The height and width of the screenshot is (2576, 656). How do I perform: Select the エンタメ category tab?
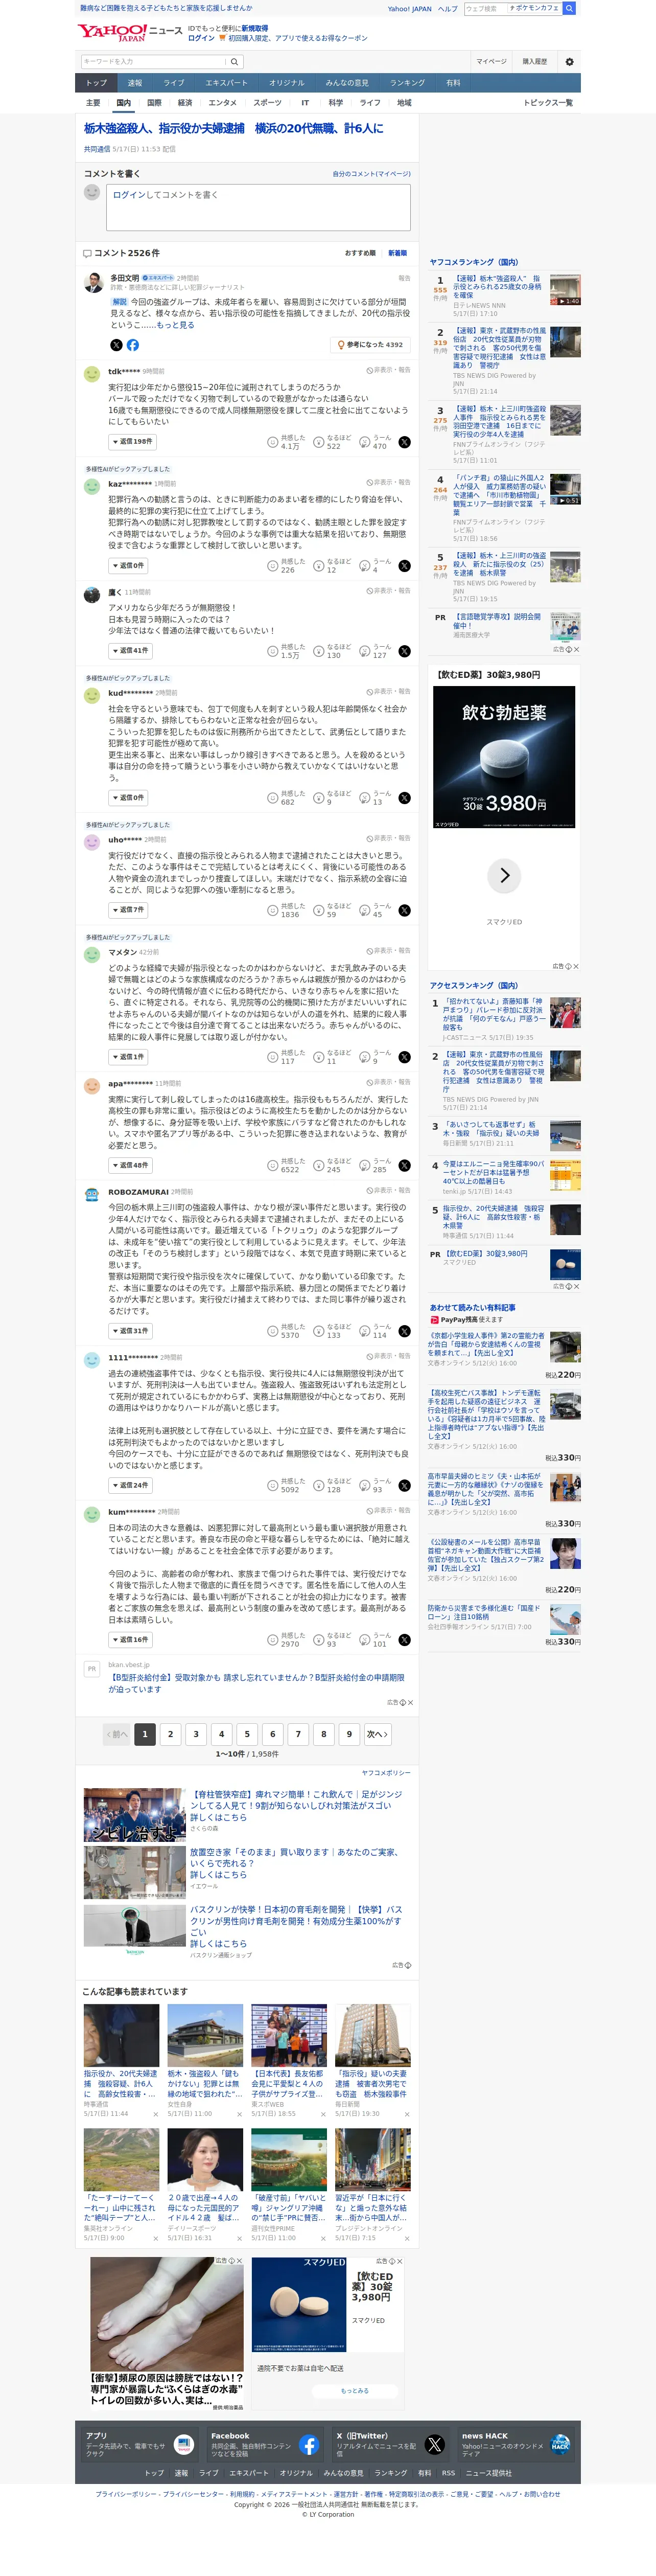222,103
